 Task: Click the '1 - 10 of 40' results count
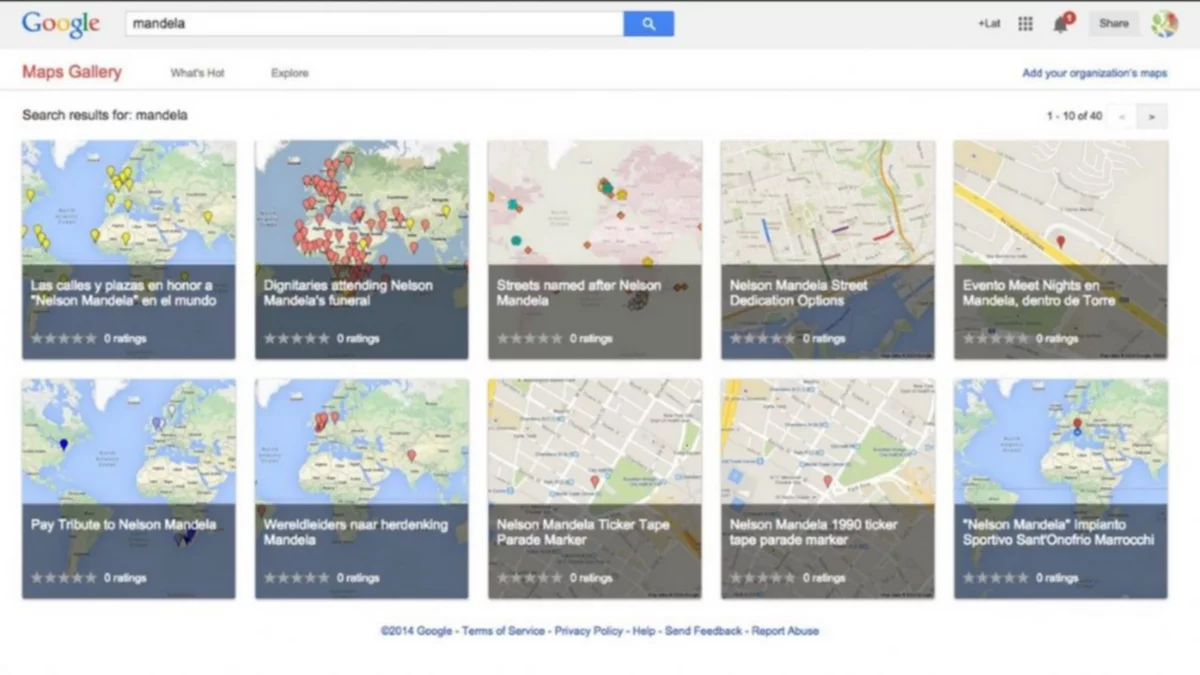pyautogui.click(x=1074, y=116)
